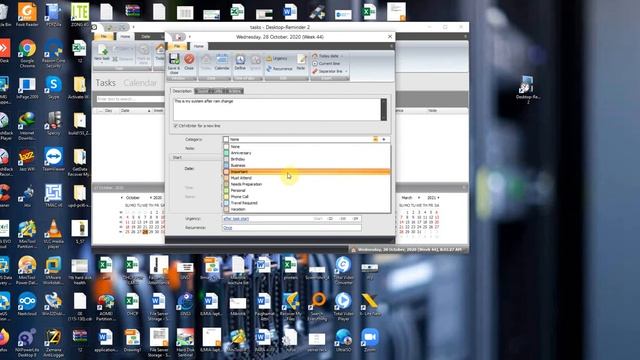Open Google Chrome desktop shortcut
The height and width of the screenshot is (360, 640).
click(x=27, y=53)
